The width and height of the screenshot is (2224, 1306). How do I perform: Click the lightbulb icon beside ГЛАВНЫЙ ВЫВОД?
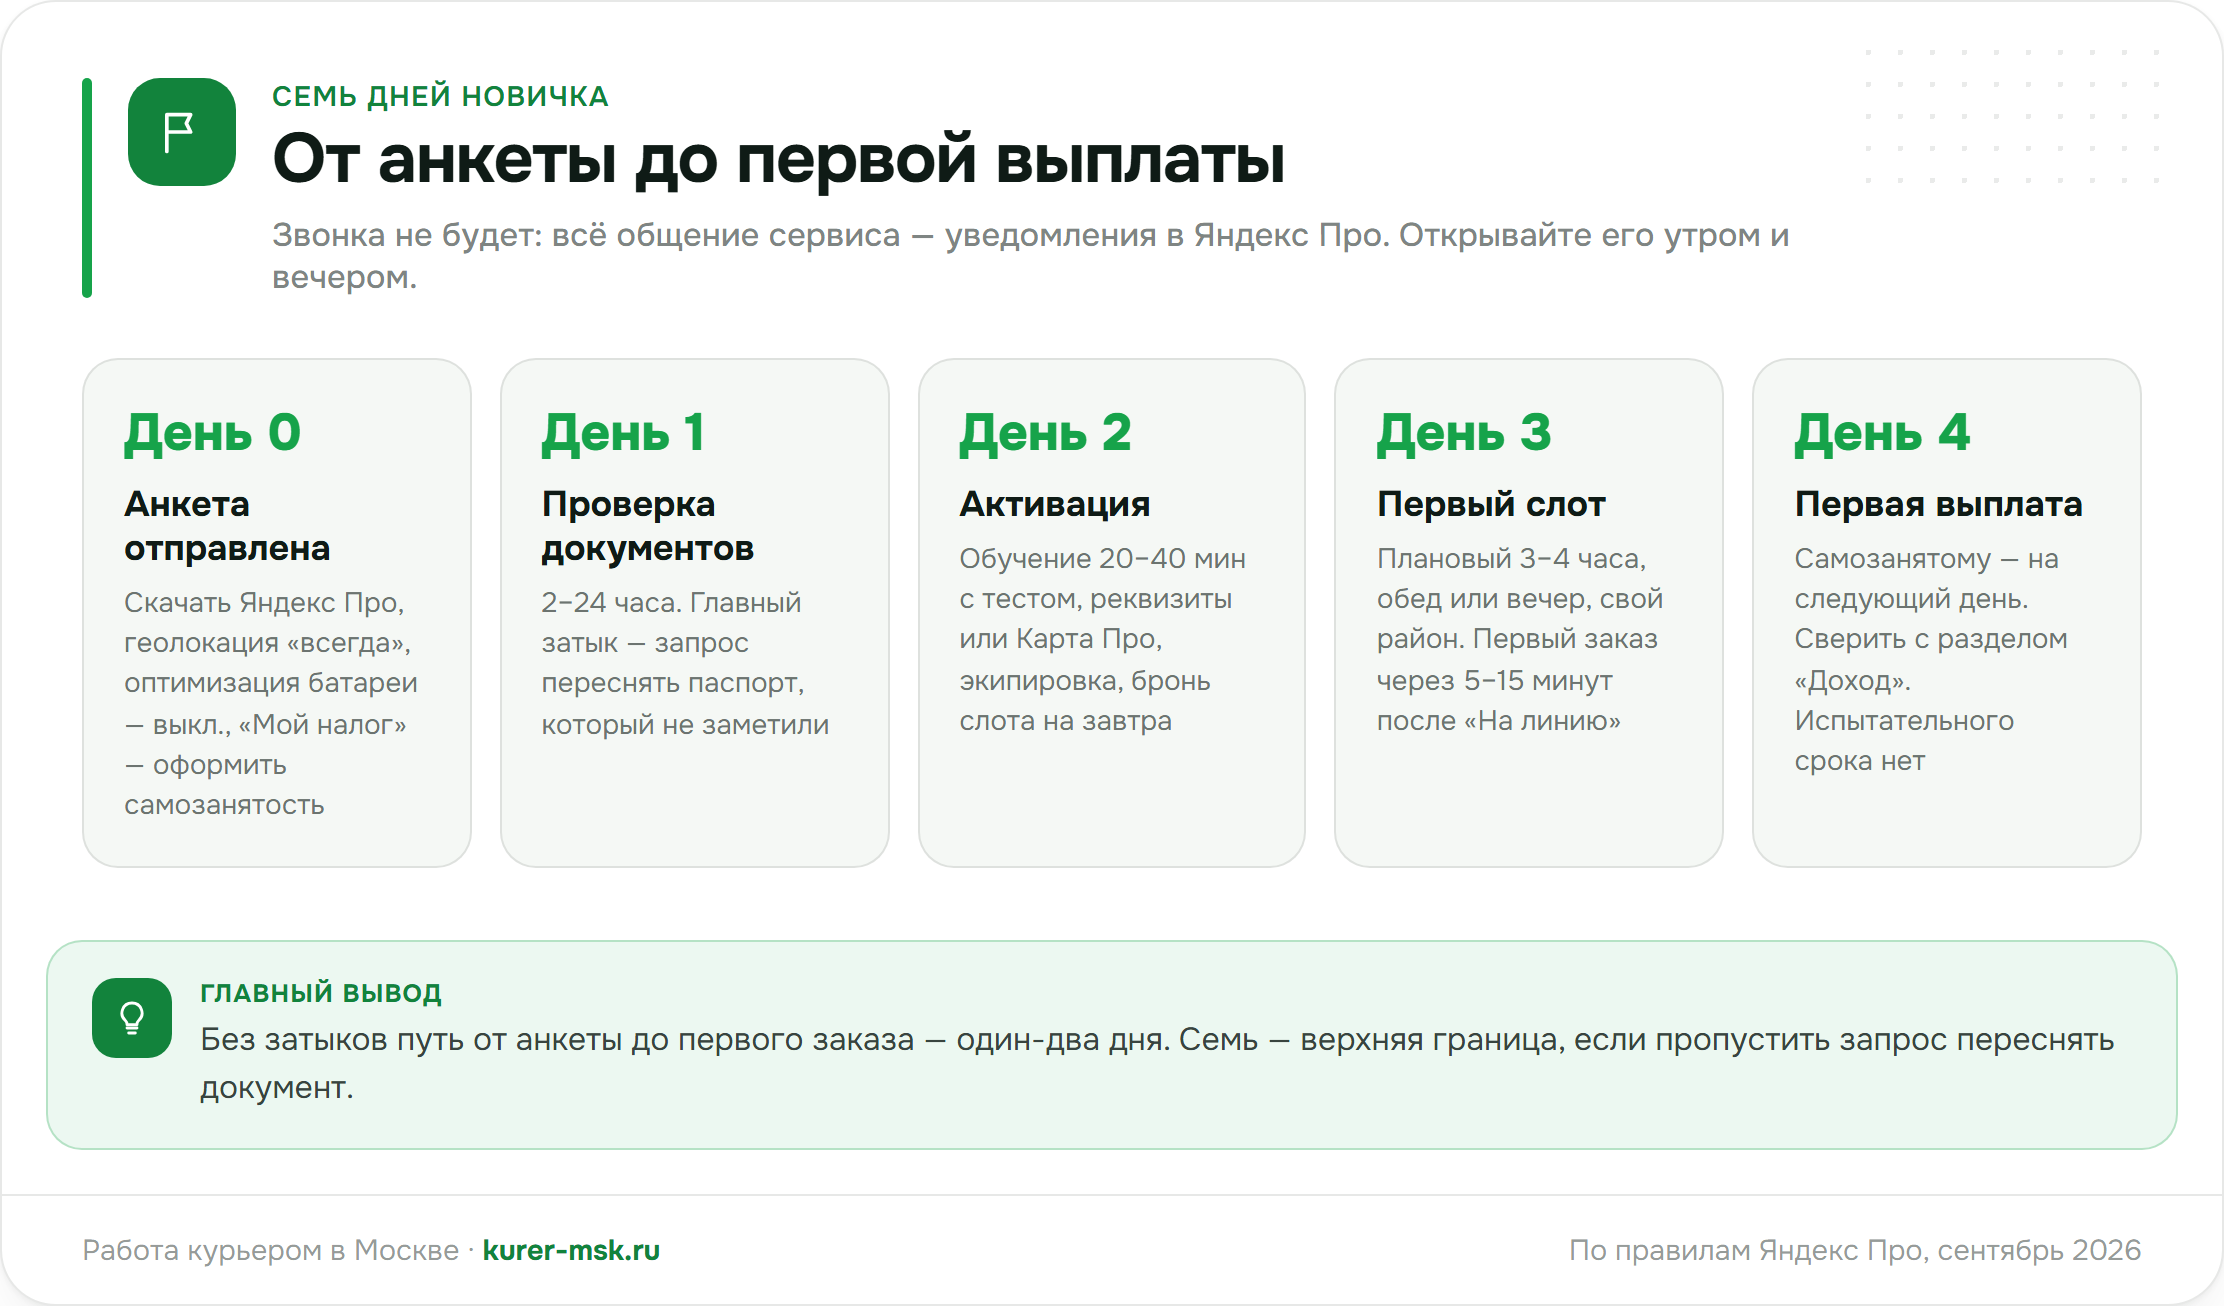132,1018
